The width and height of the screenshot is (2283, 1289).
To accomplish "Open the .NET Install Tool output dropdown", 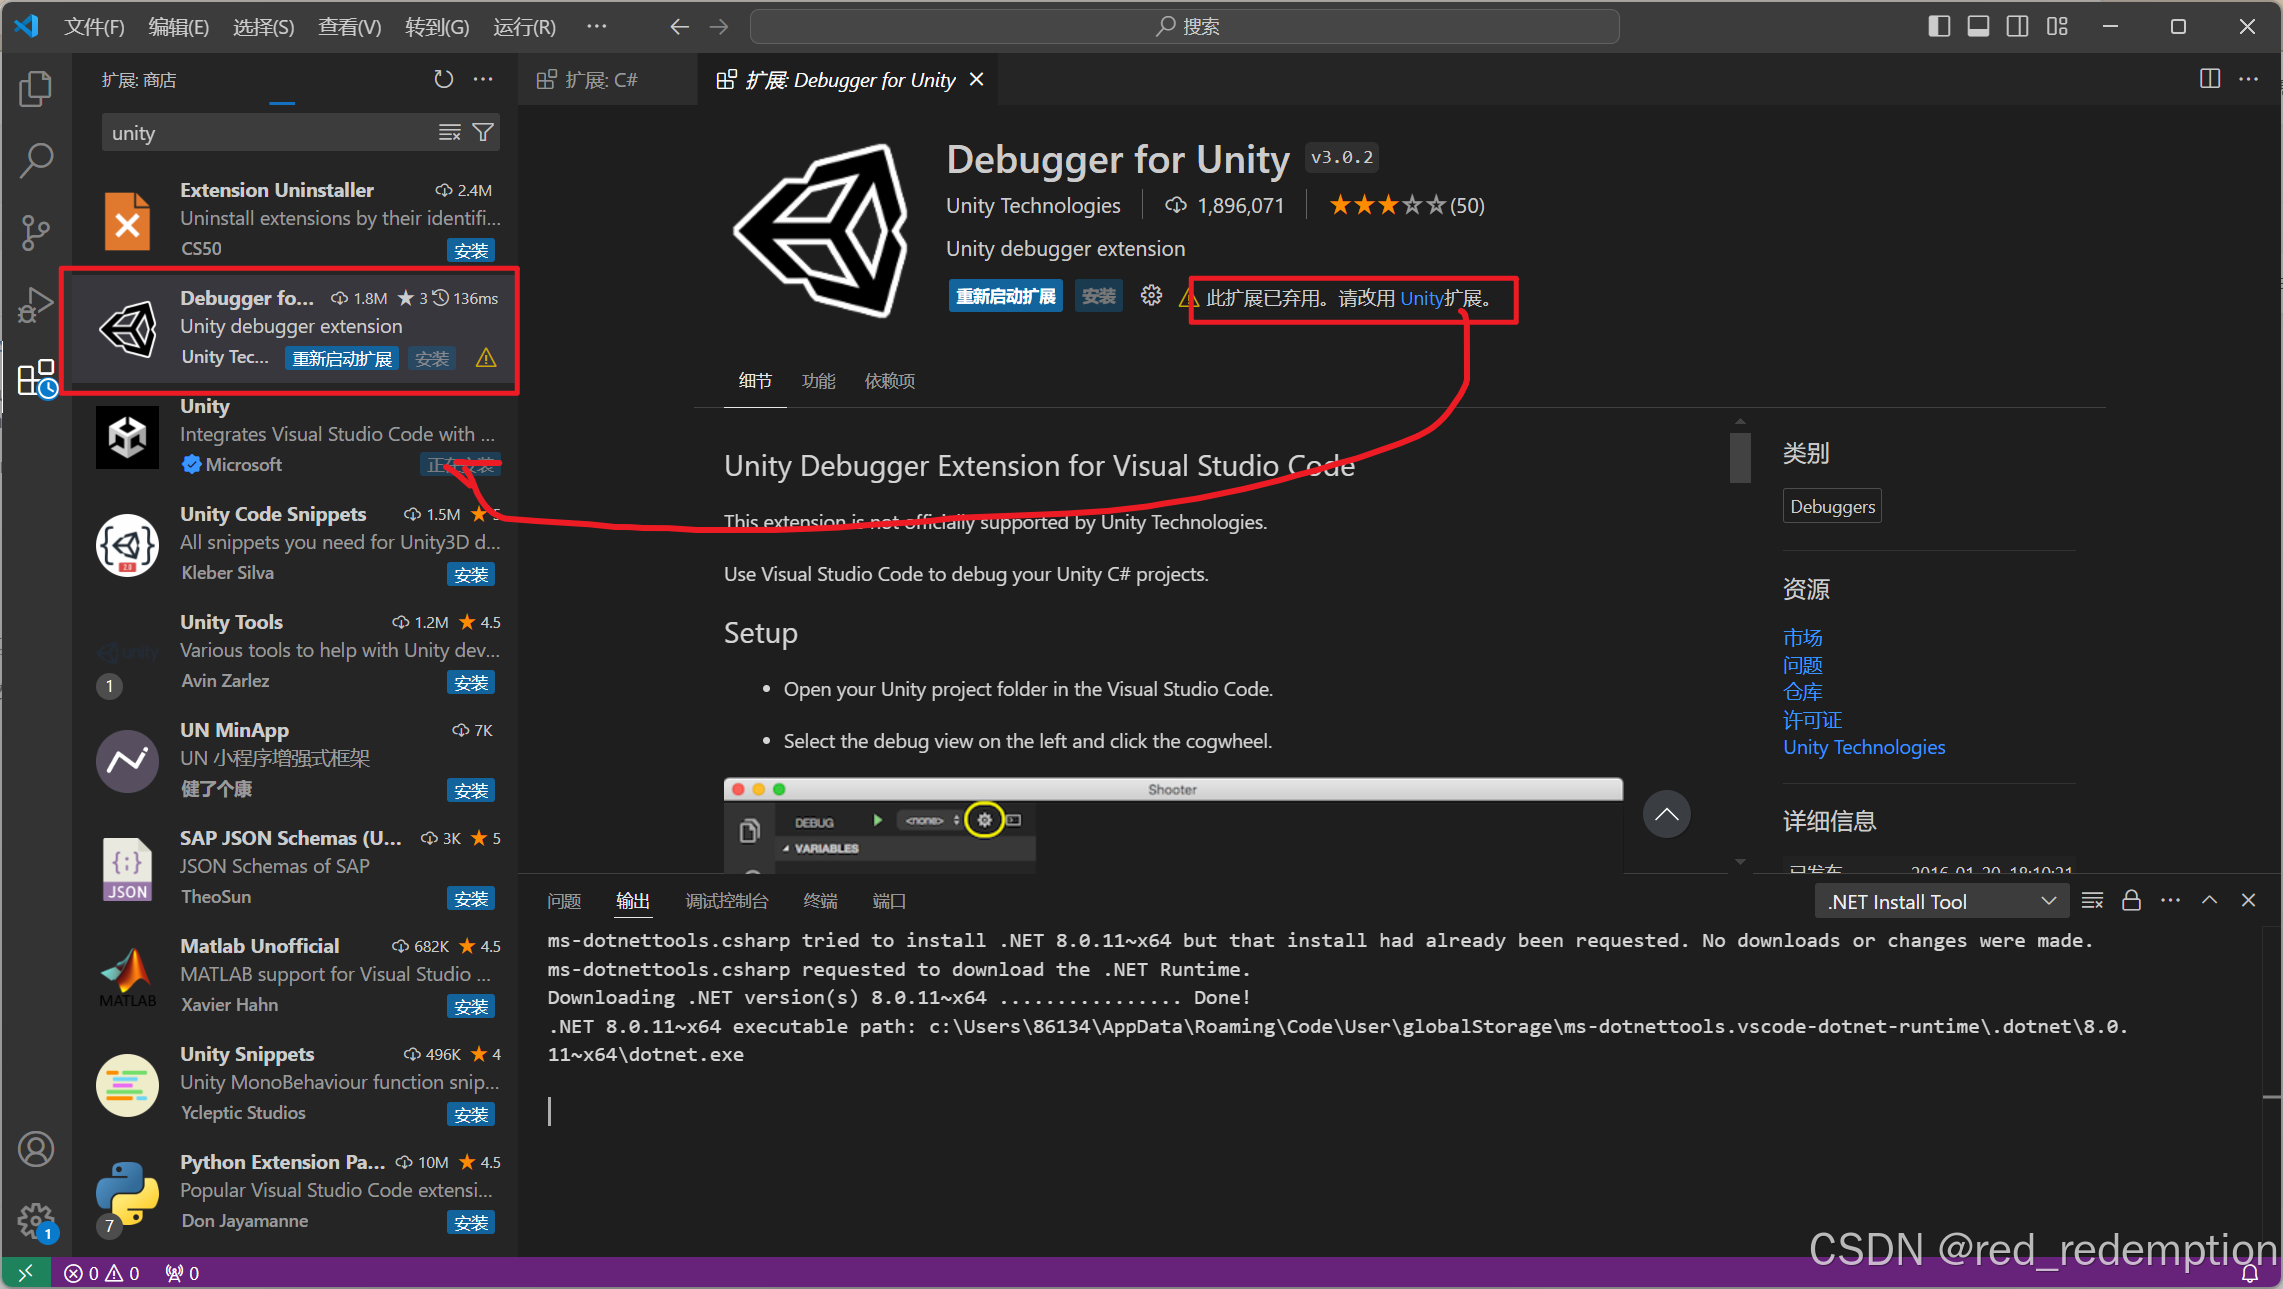I will coord(1941,902).
